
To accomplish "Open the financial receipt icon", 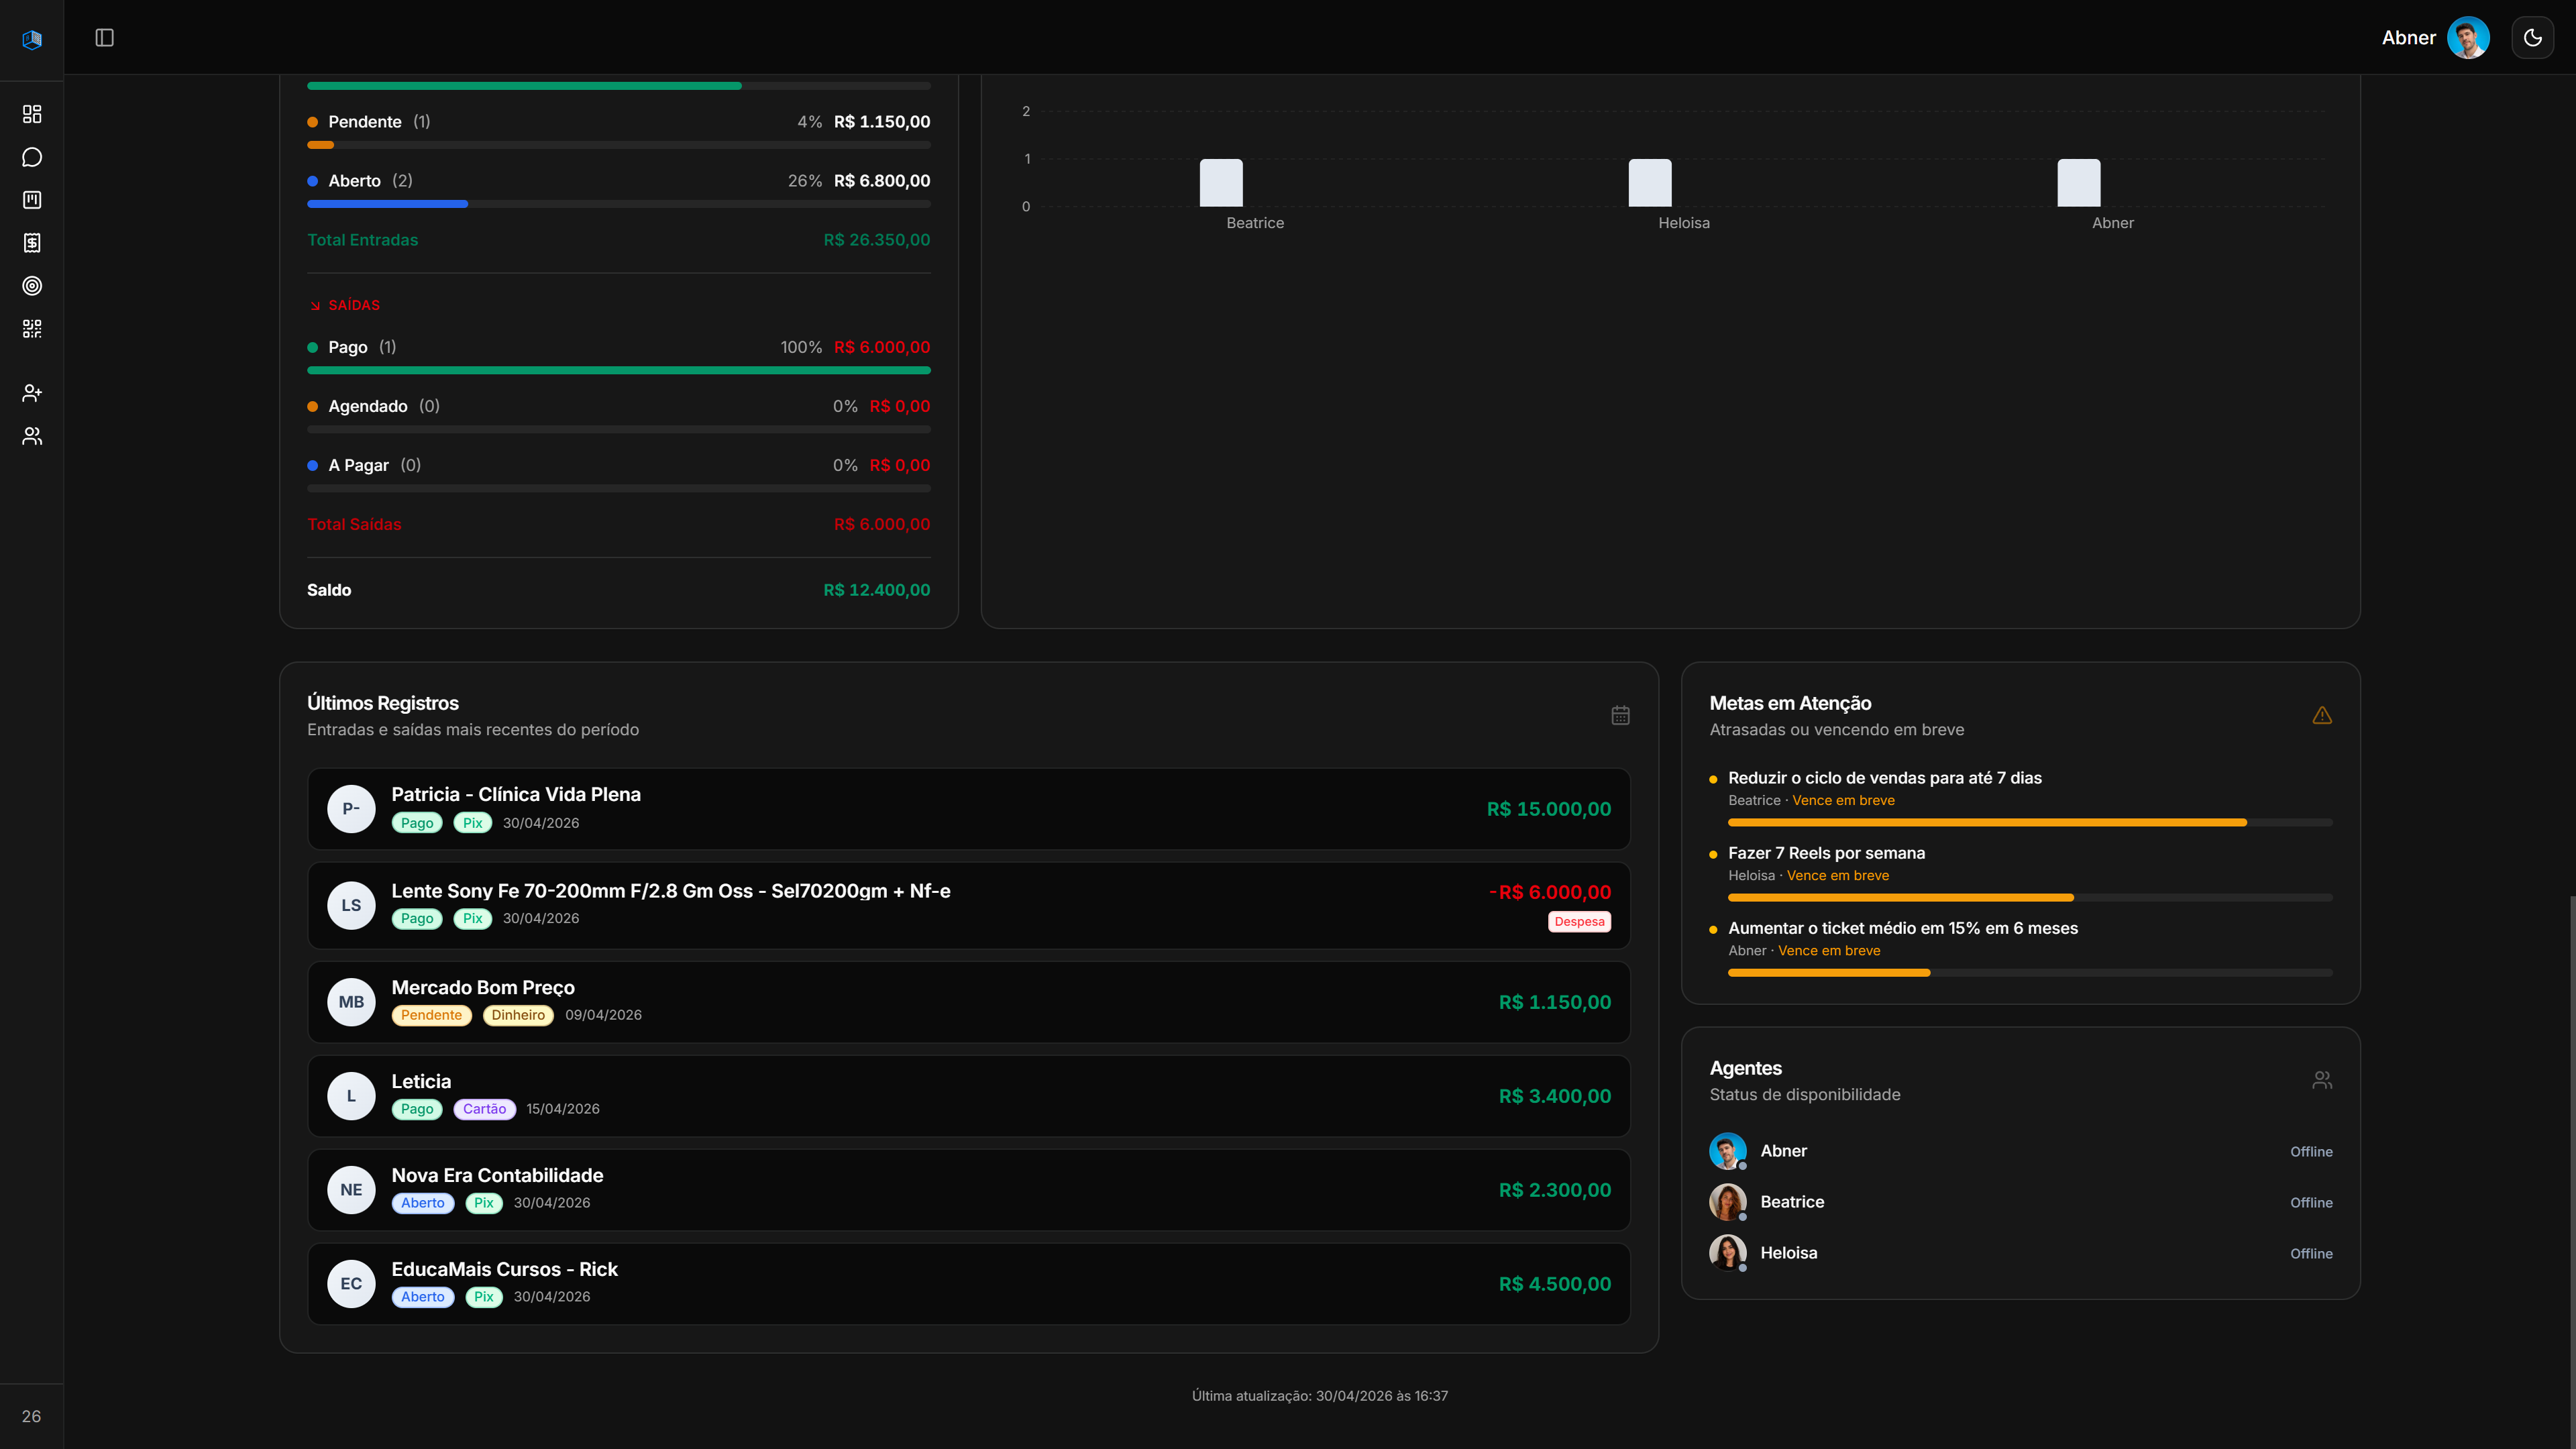I will [x=32, y=243].
